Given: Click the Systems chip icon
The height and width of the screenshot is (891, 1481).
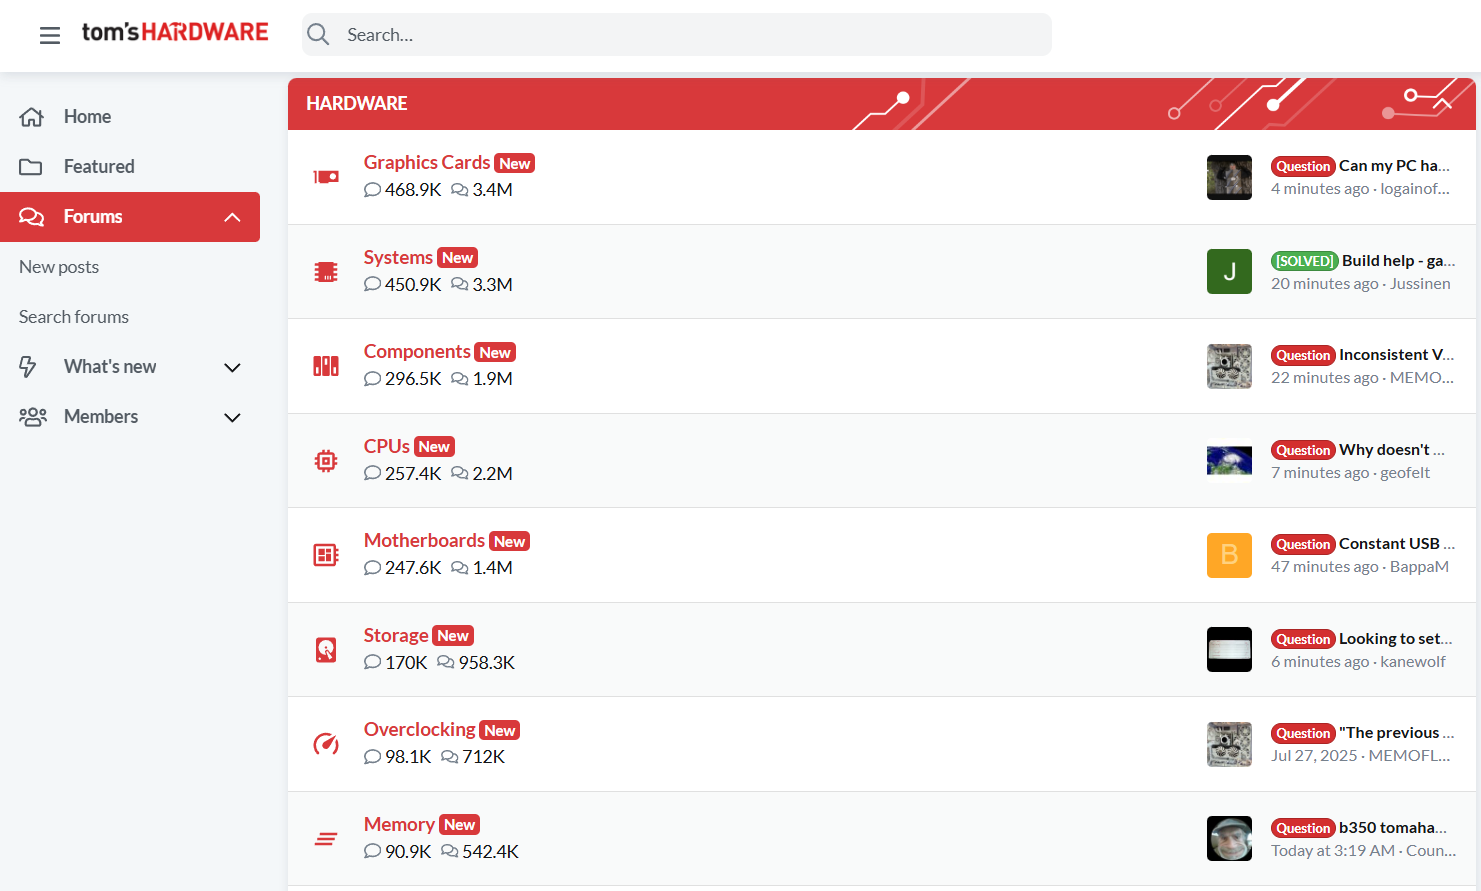Looking at the screenshot, I should pos(326,272).
